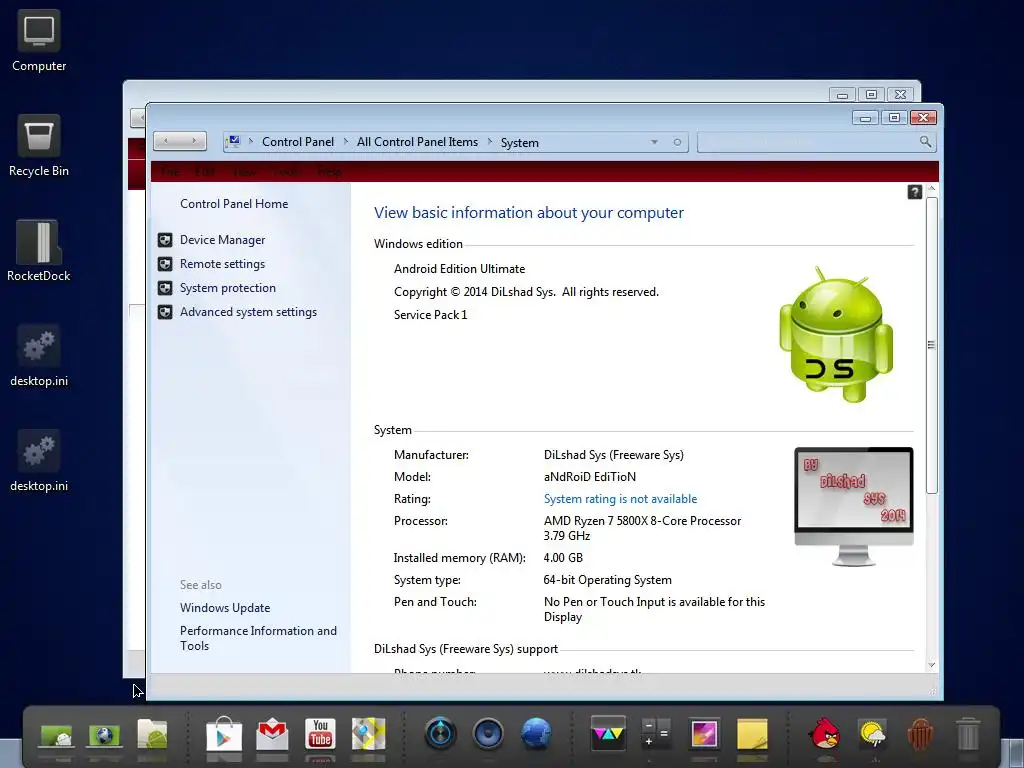Image resolution: width=1024 pixels, height=768 pixels.
Task: Open the weather icon in the dock
Action: click(872, 734)
